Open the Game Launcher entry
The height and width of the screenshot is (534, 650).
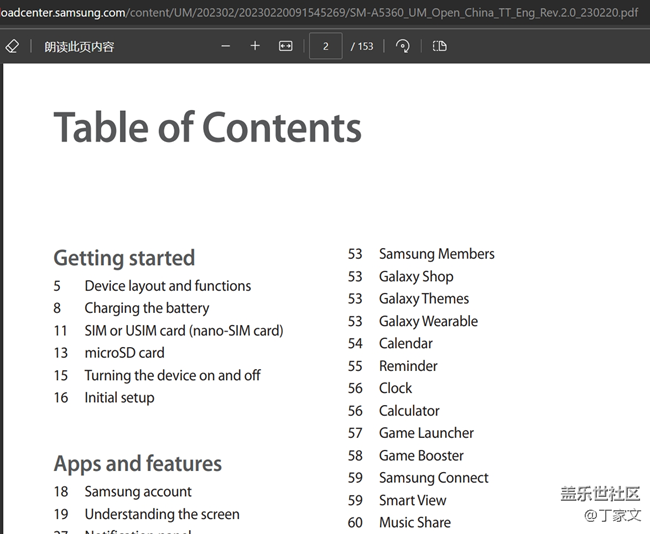click(x=426, y=433)
